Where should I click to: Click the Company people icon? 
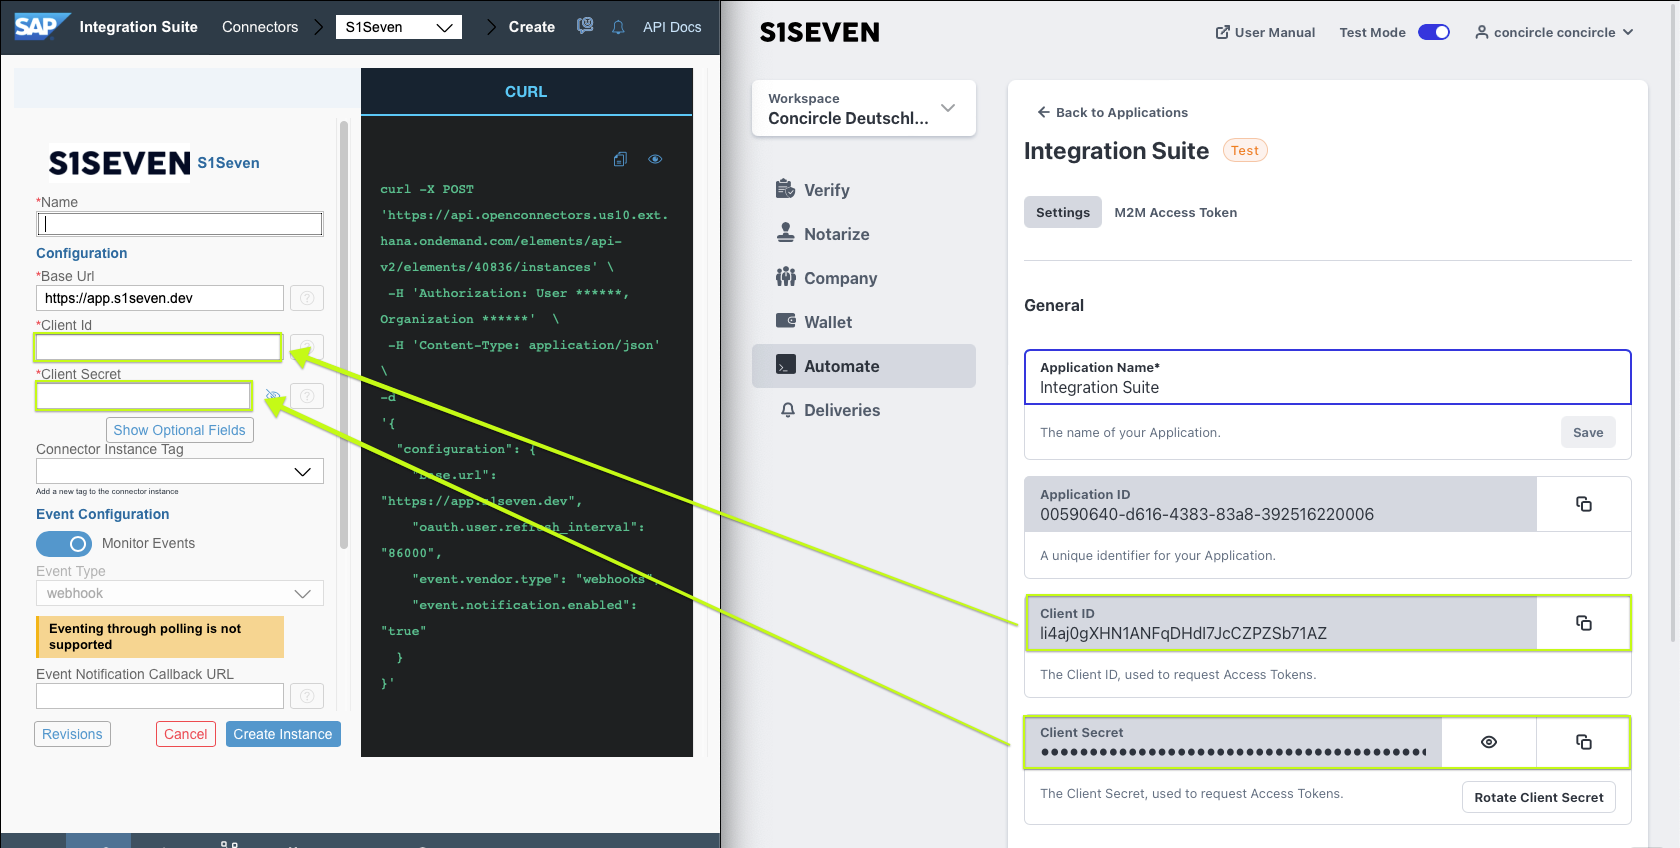pyautogui.click(x=785, y=277)
